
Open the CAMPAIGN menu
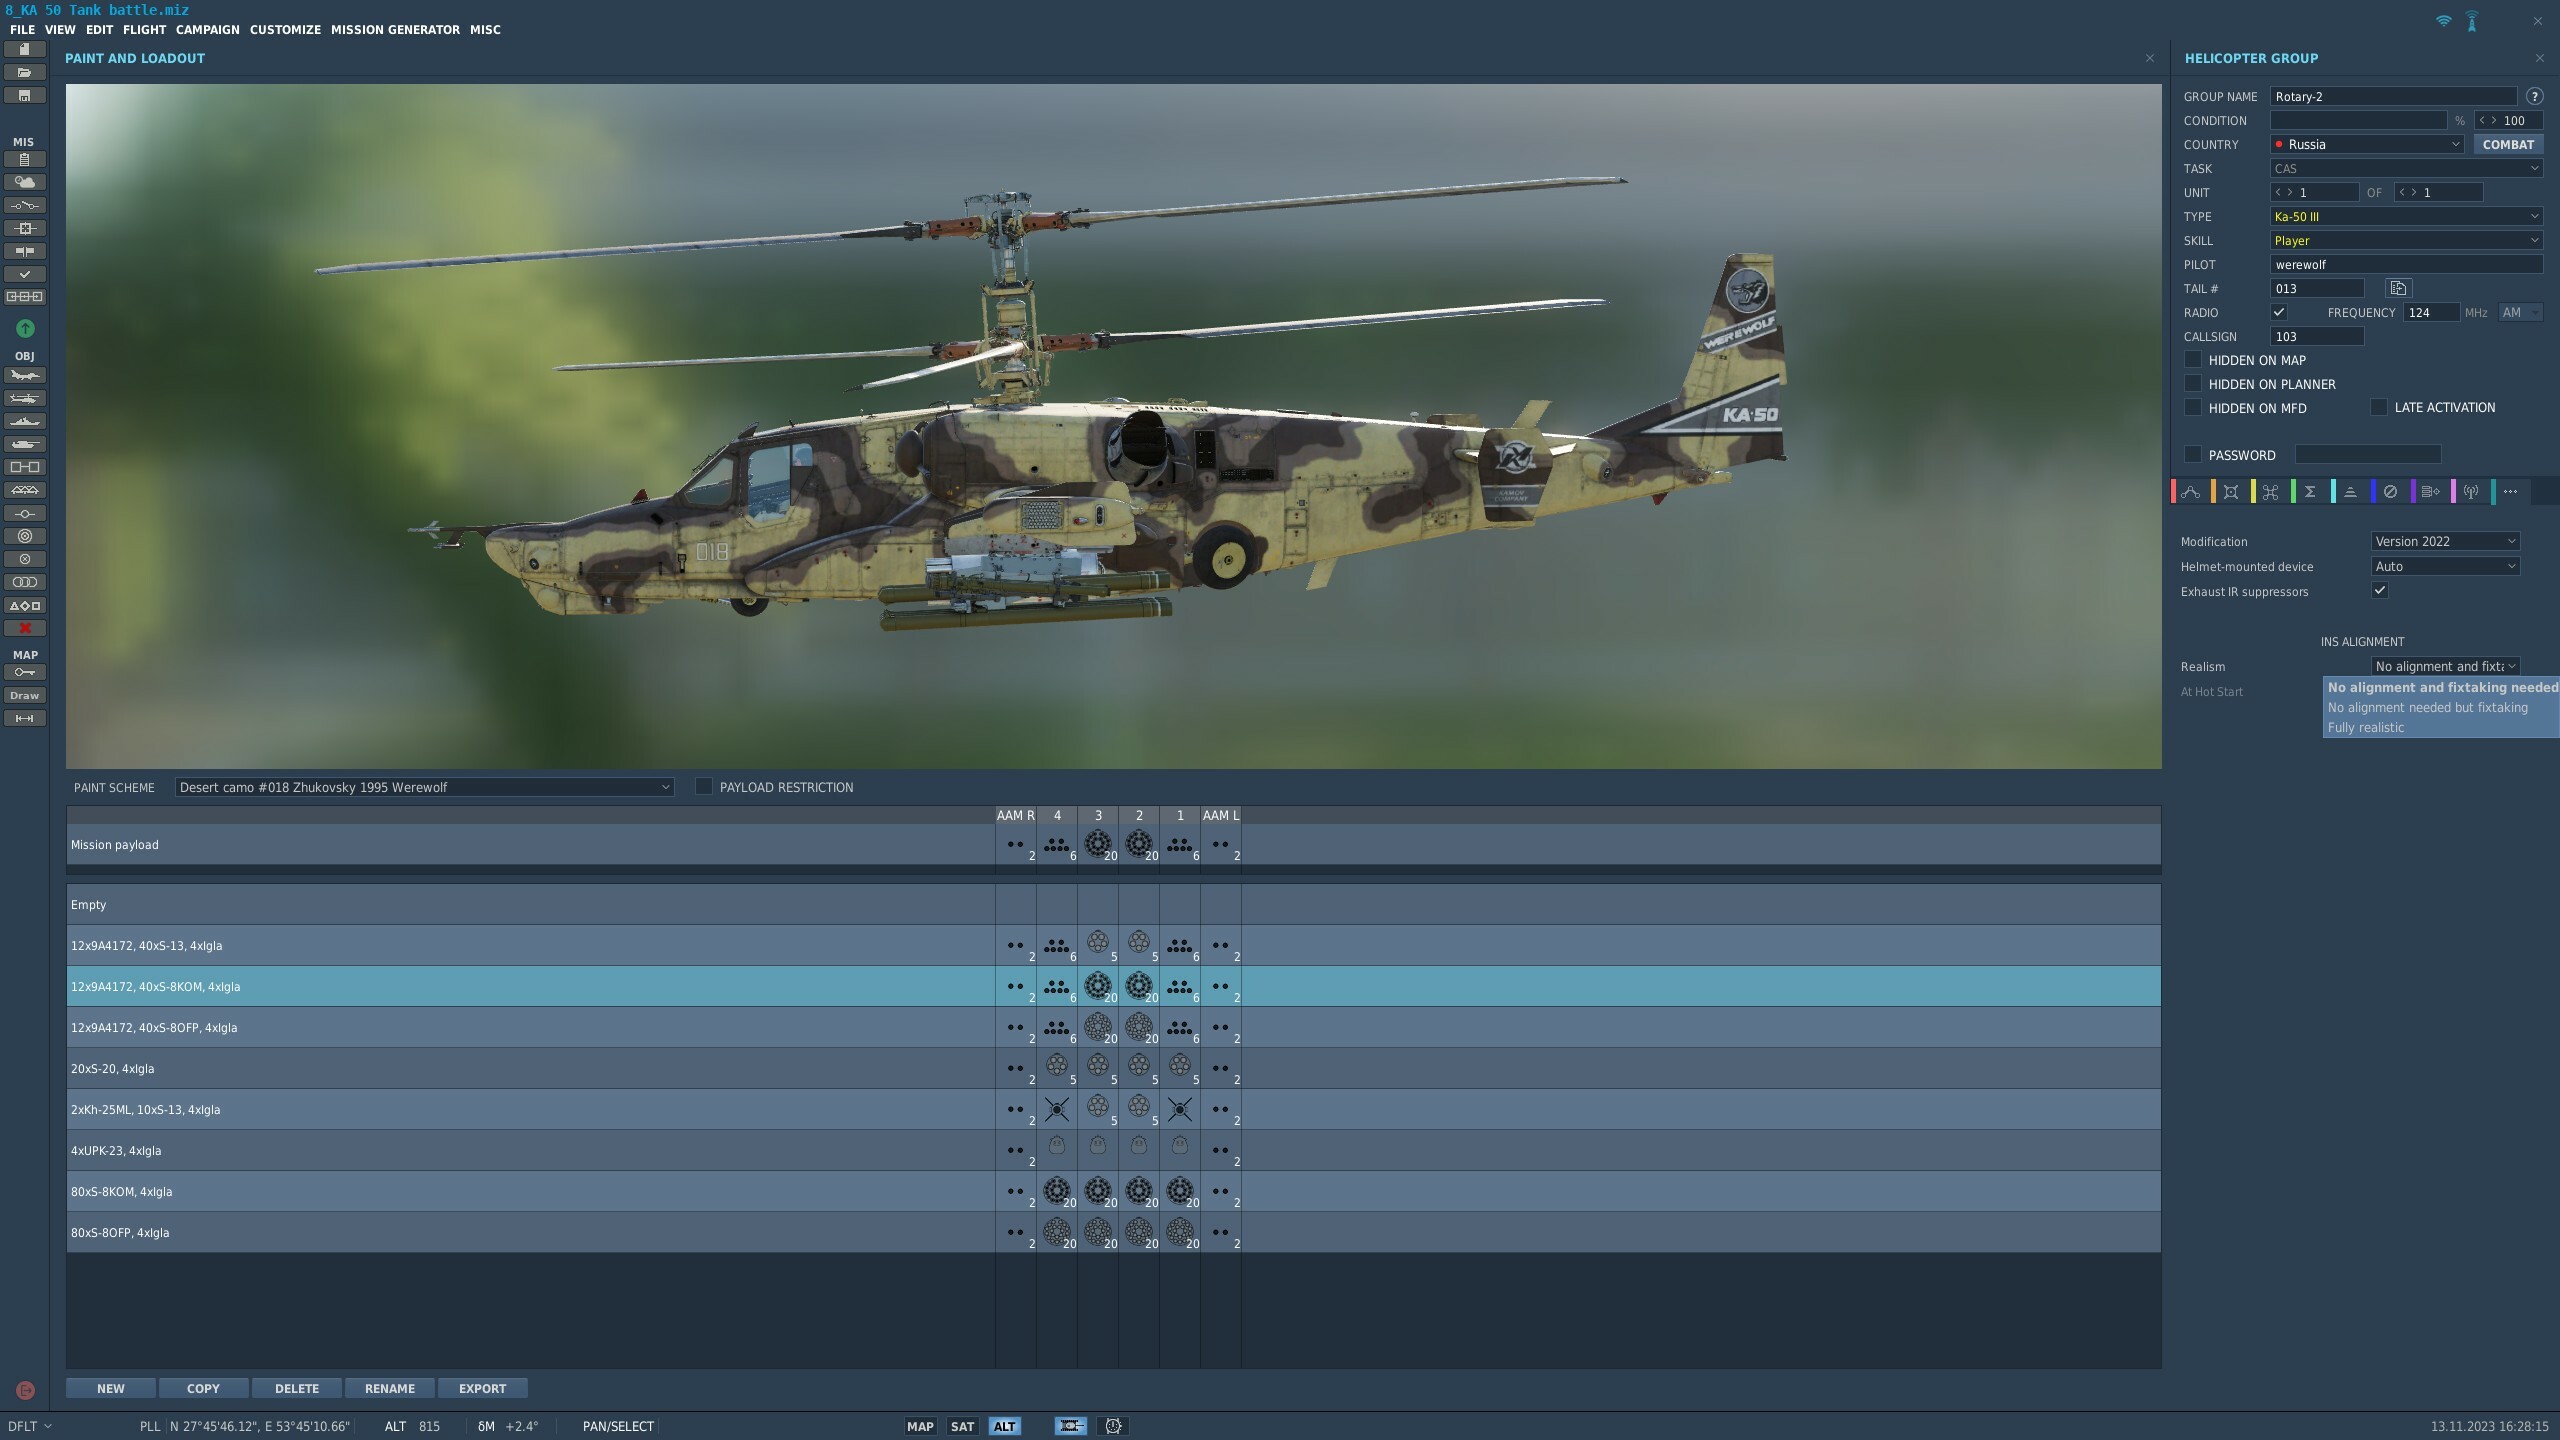click(x=207, y=29)
